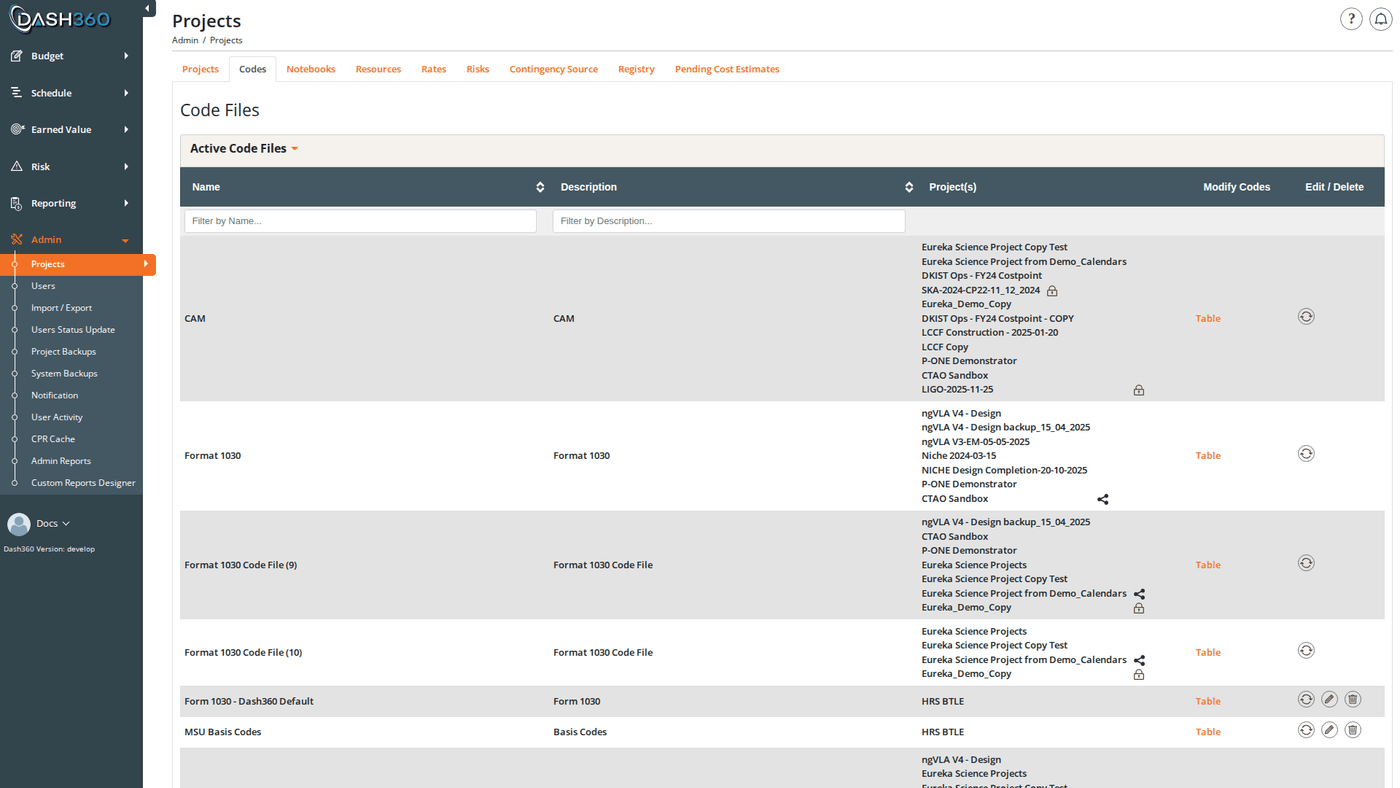Click the share icon in the Format 1030 row

click(1103, 499)
